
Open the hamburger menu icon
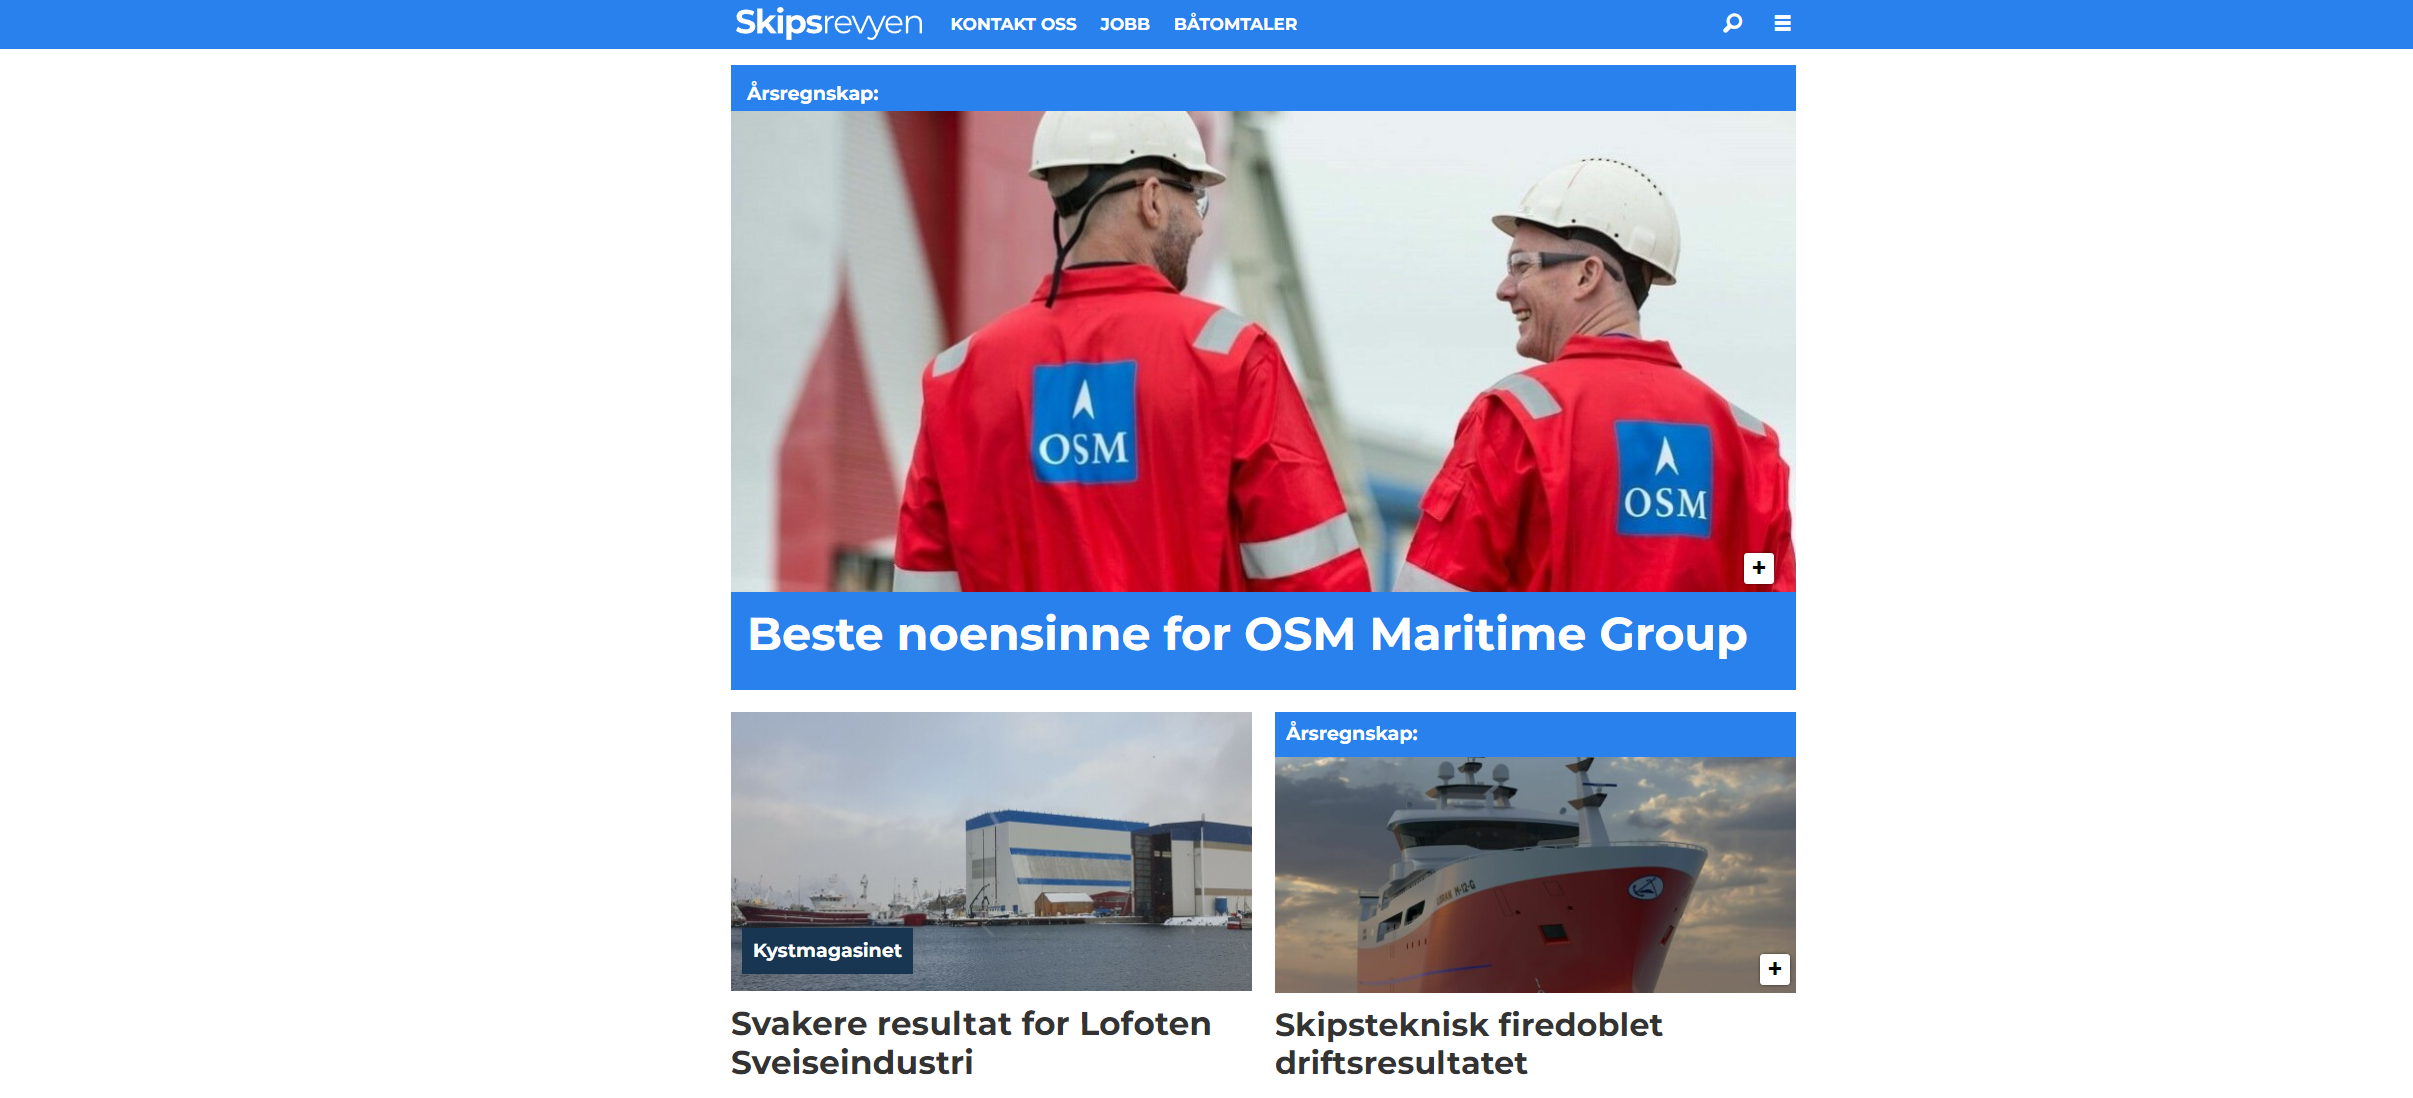pyautogui.click(x=1782, y=23)
